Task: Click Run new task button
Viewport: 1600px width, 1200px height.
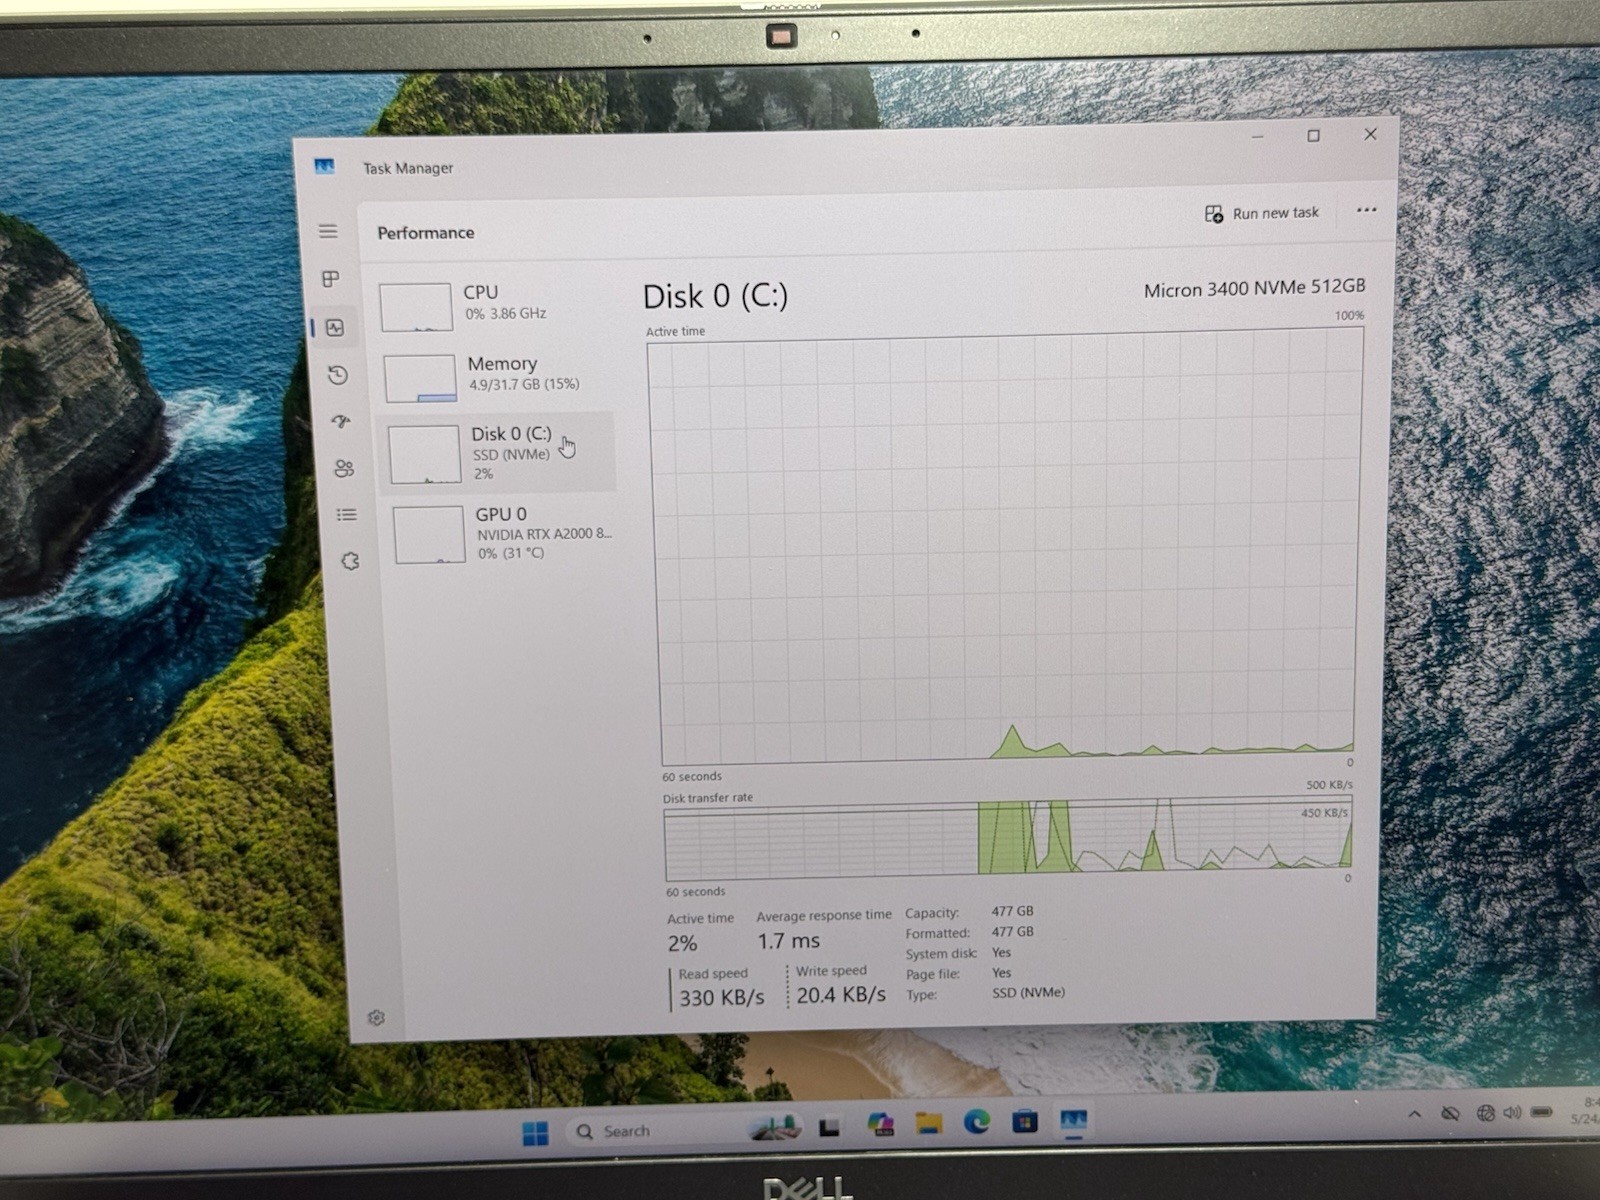Action: pos(1262,213)
